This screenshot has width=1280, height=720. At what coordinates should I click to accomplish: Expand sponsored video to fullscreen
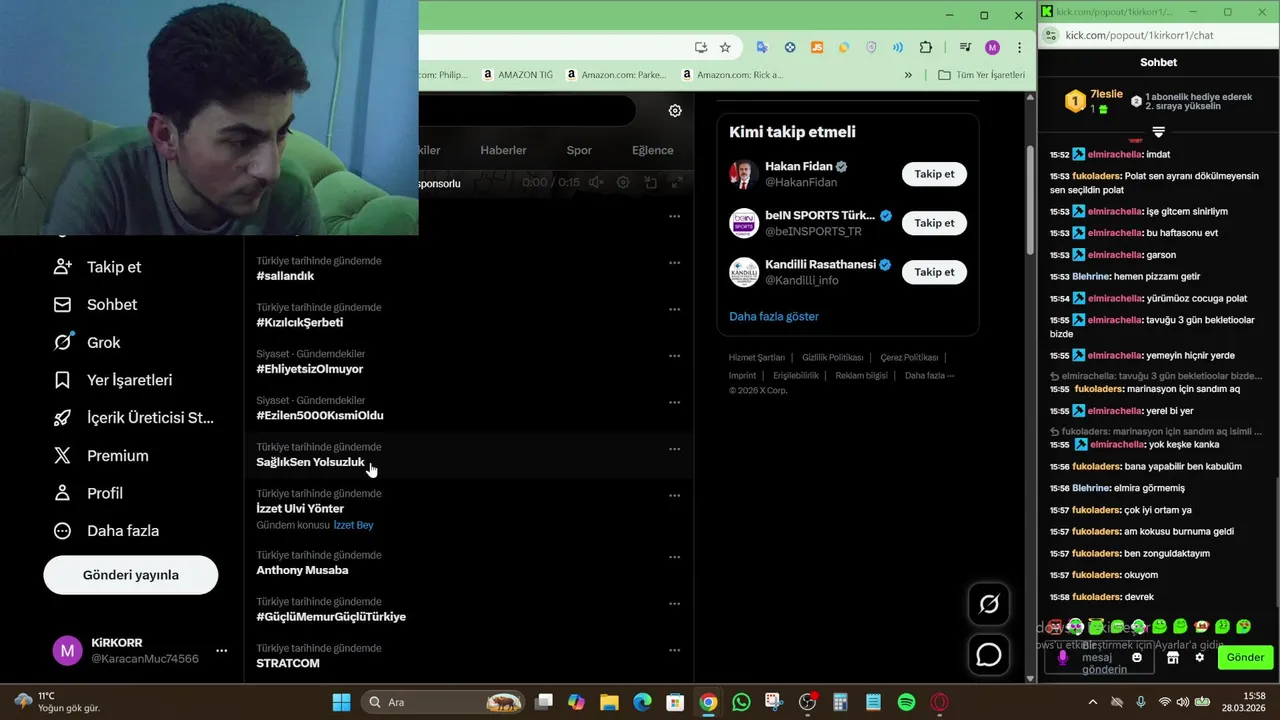point(677,182)
